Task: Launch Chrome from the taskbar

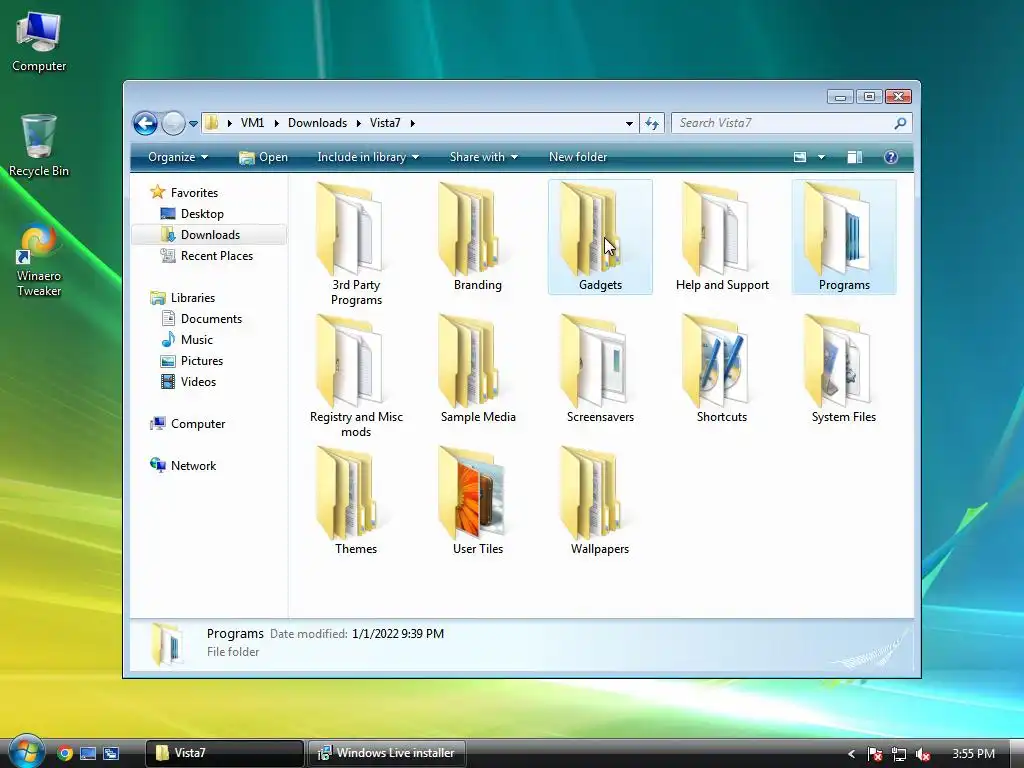Action: coord(64,753)
